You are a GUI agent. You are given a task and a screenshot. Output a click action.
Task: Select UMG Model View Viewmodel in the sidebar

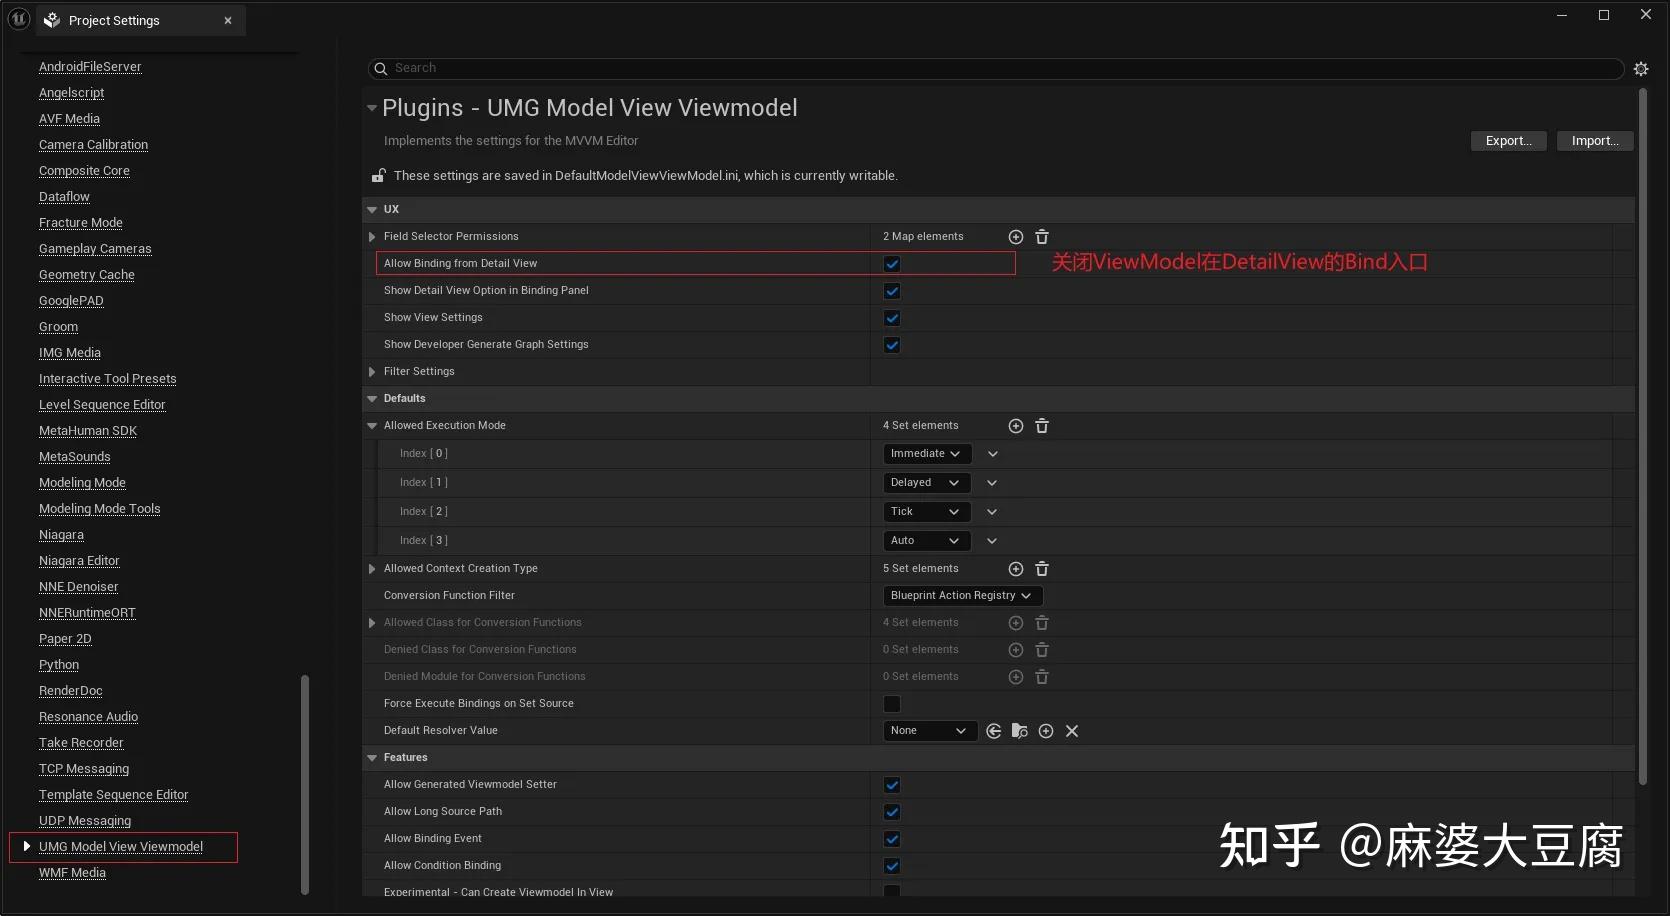point(122,846)
